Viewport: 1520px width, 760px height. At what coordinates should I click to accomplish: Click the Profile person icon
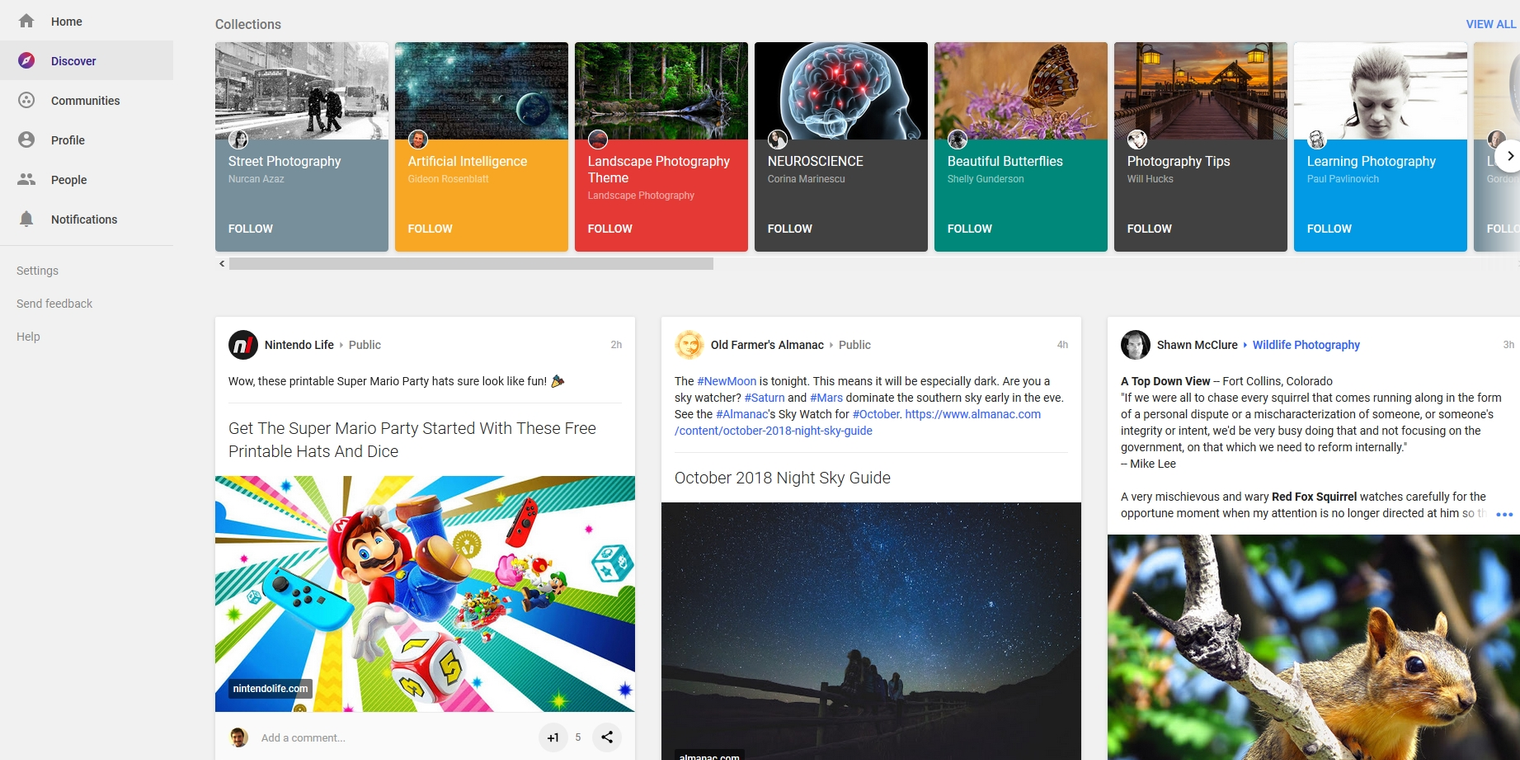click(x=27, y=140)
